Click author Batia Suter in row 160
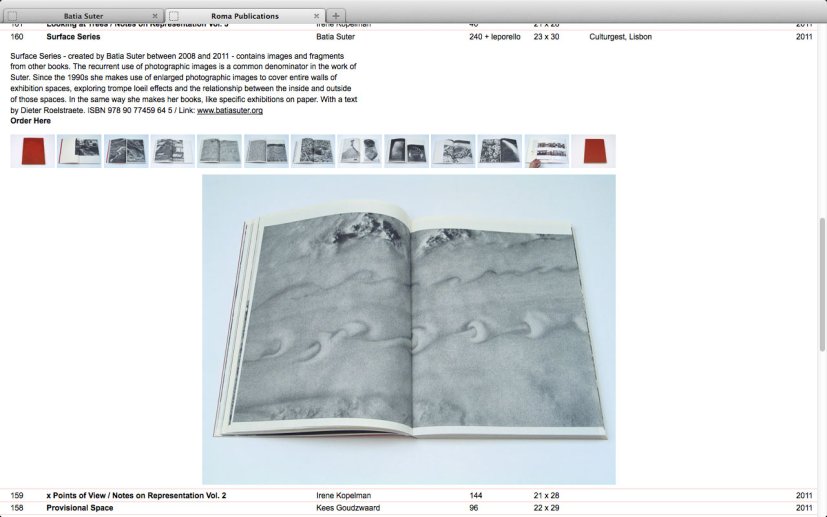The width and height of the screenshot is (827, 517). coord(335,37)
